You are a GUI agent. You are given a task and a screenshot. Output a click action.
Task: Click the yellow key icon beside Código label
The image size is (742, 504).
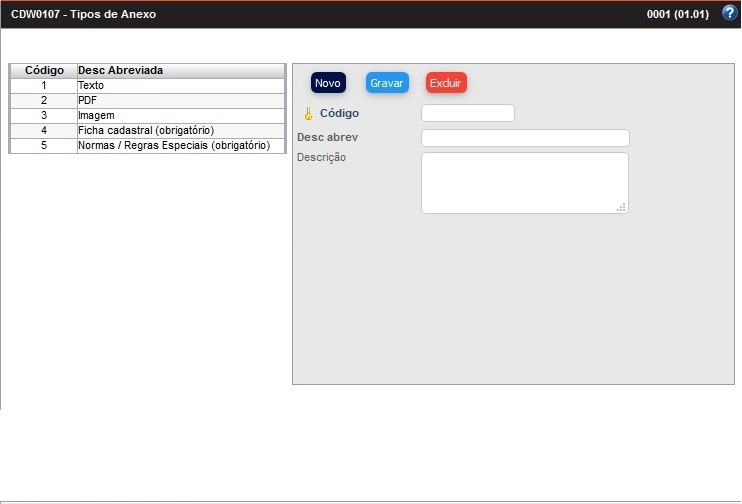pos(308,114)
